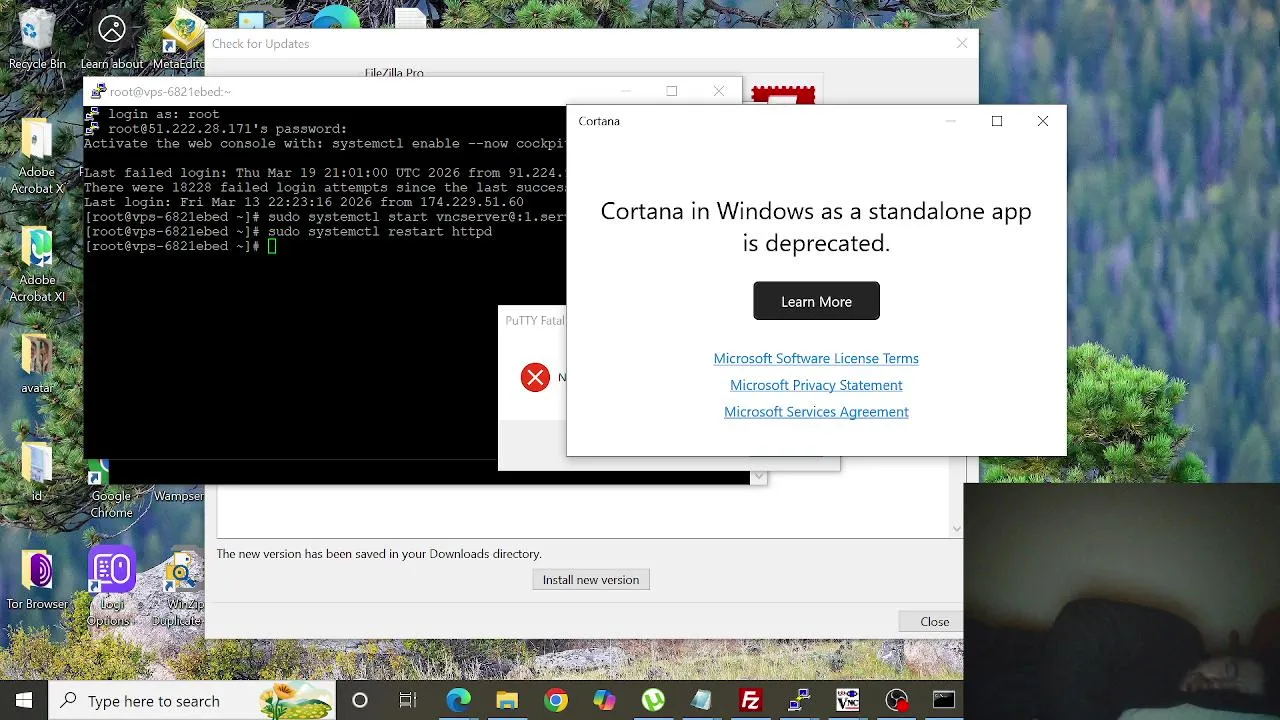Image resolution: width=1280 pixels, height=720 pixels.
Task: Open the Windows Start menu
Action: [x=24, y=700]
